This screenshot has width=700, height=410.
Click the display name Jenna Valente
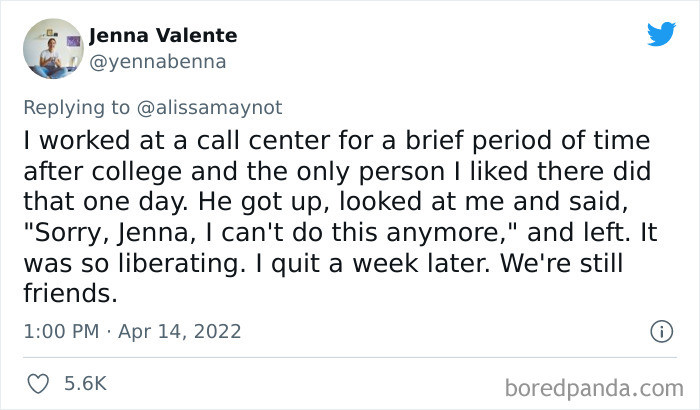163,36
